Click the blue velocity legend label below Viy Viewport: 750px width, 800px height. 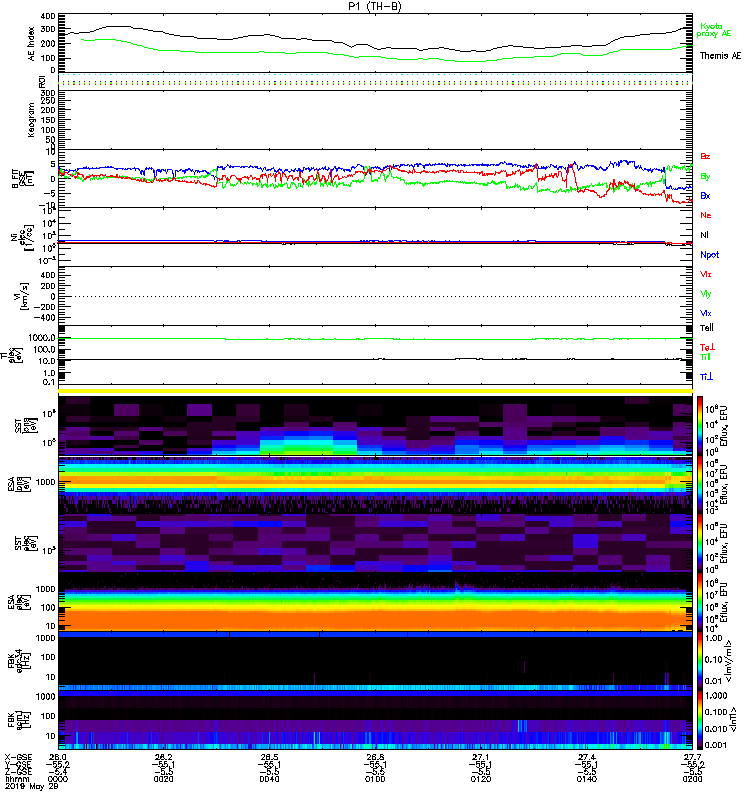706,313
